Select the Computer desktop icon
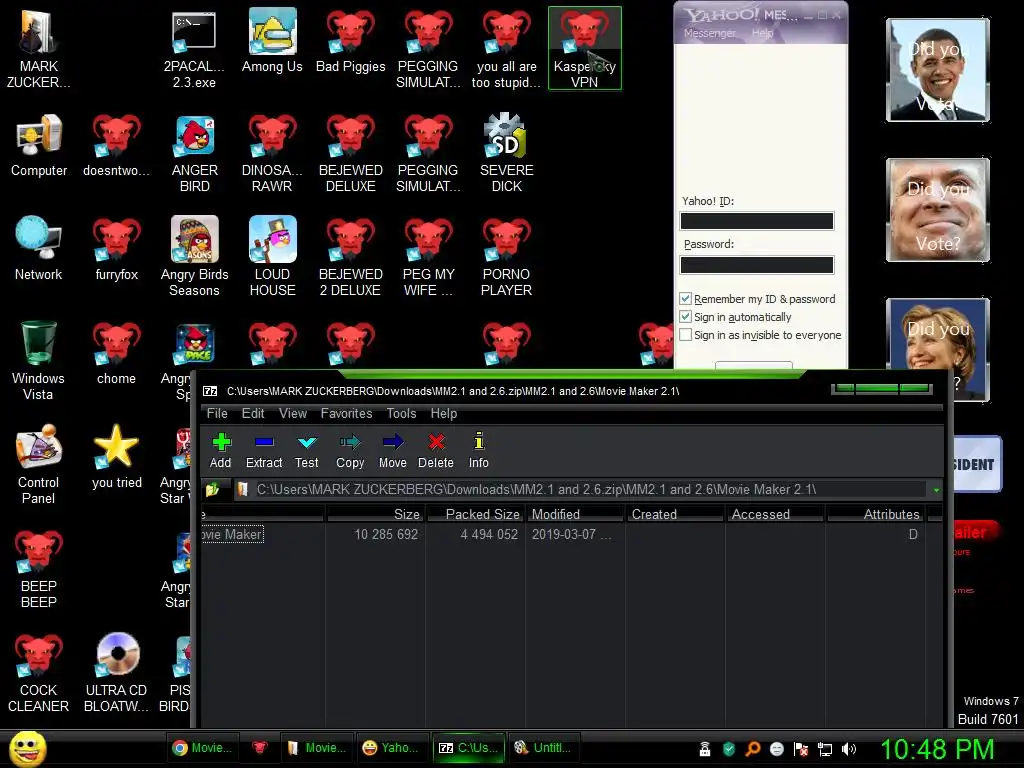This screenshot has width=1024, height=768. pos(39,145)
